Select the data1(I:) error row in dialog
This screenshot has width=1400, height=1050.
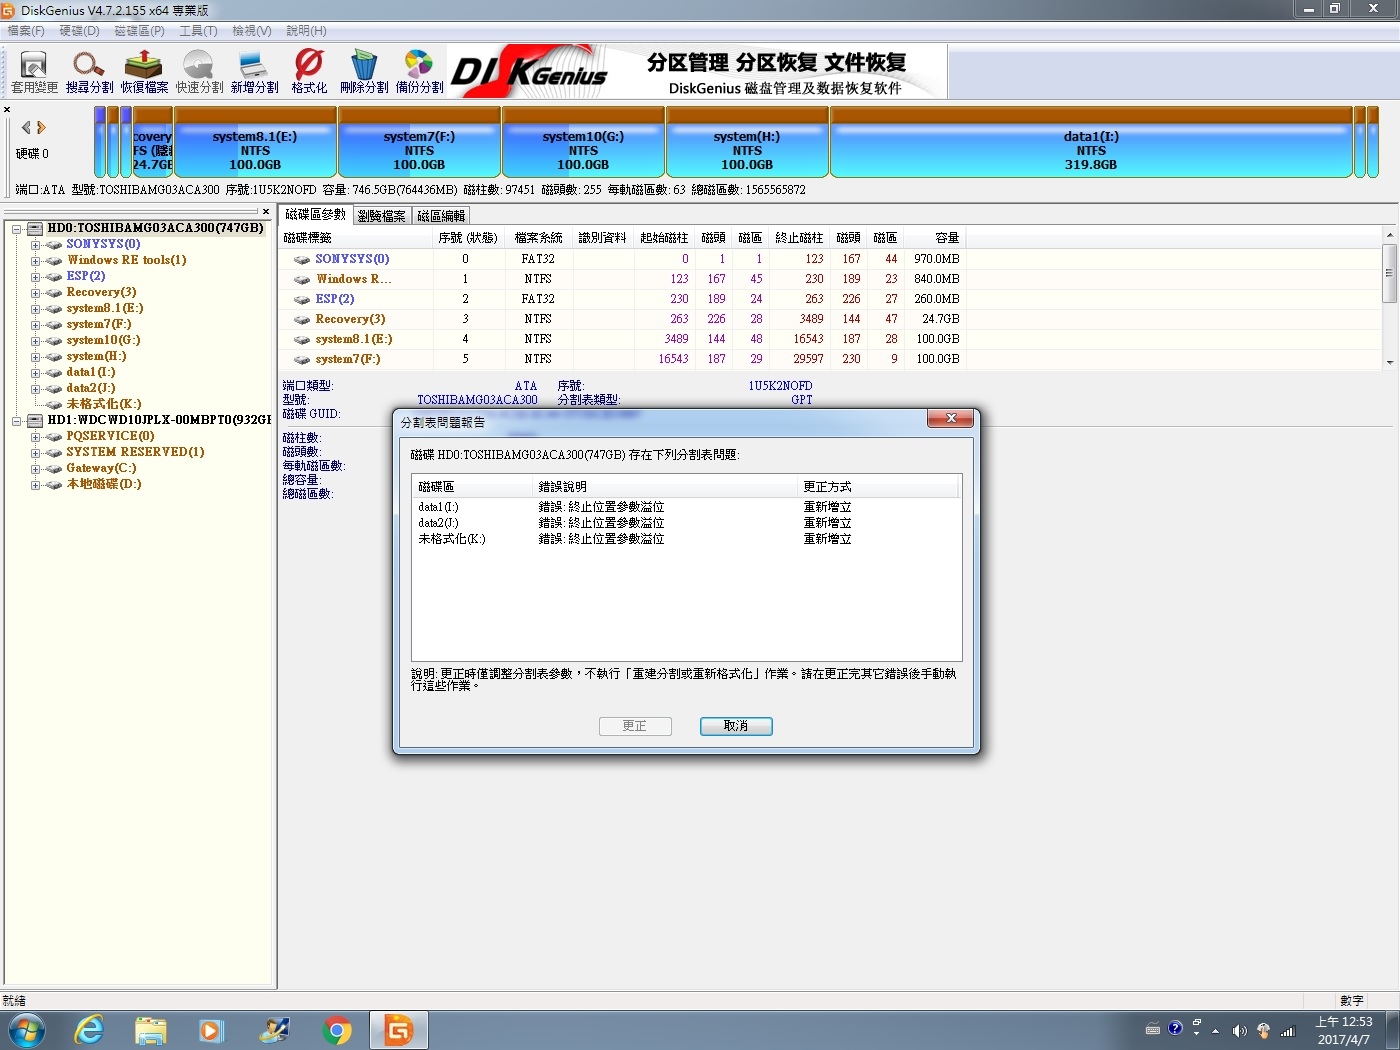686,507
